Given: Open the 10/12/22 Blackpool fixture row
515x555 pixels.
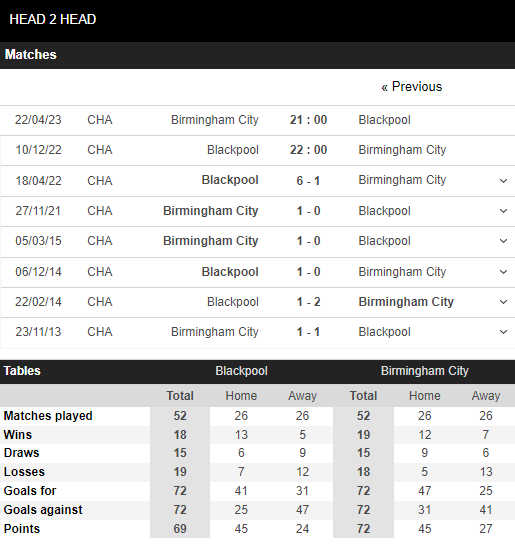Looking at the screenshot, I should (x=257, y=150).
